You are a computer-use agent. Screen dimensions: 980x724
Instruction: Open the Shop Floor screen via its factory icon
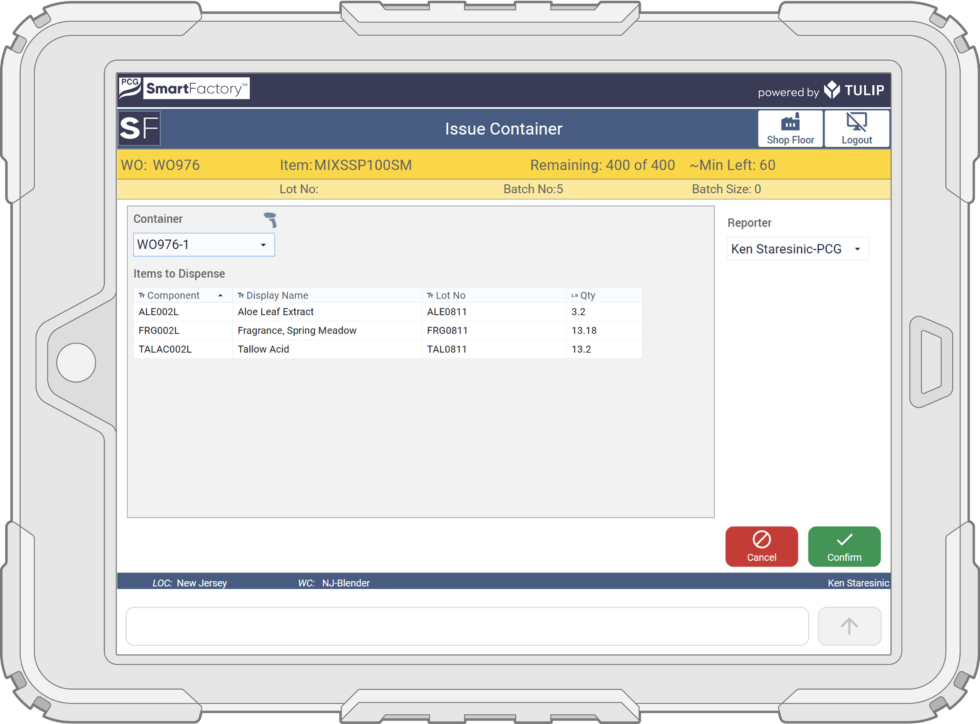790,128
